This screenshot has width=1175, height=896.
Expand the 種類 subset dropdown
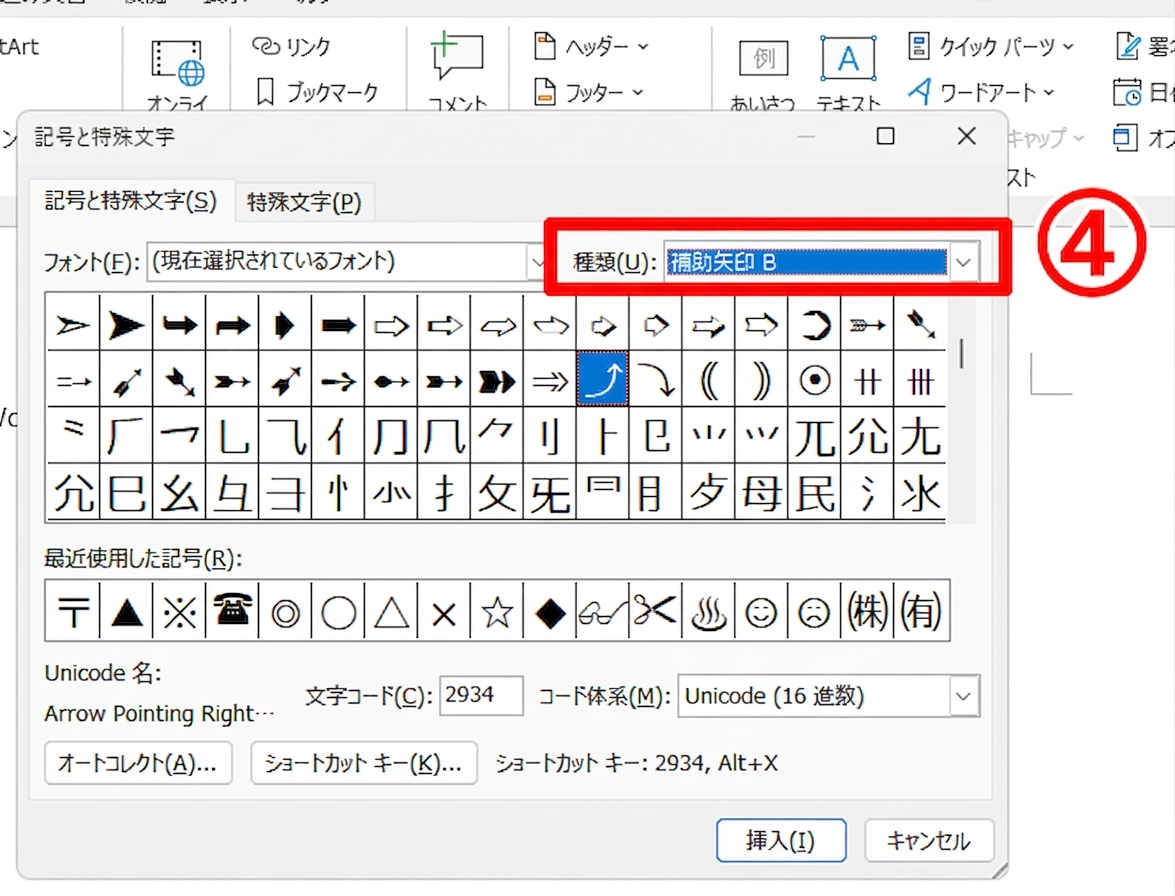963,262
